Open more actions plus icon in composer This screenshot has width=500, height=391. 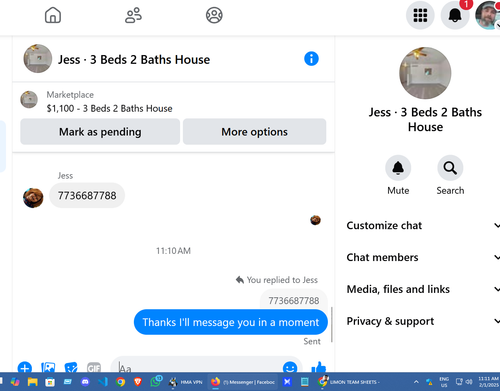[25, 368]
